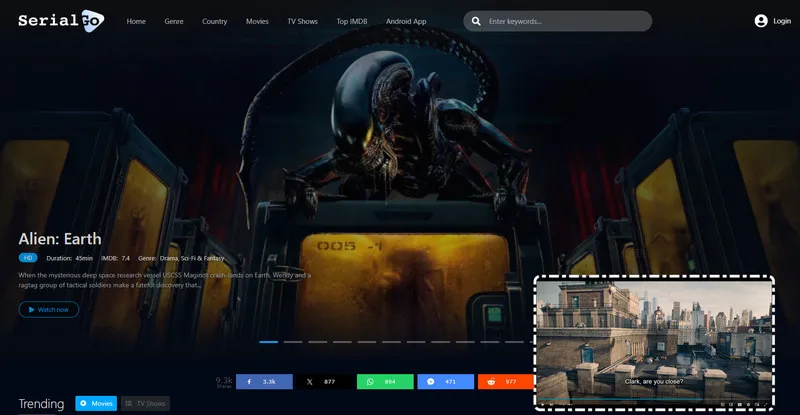800x415 pixels.
Task: Share on Facebook with 3.3k shares
Action: click(x=264, y=381)
